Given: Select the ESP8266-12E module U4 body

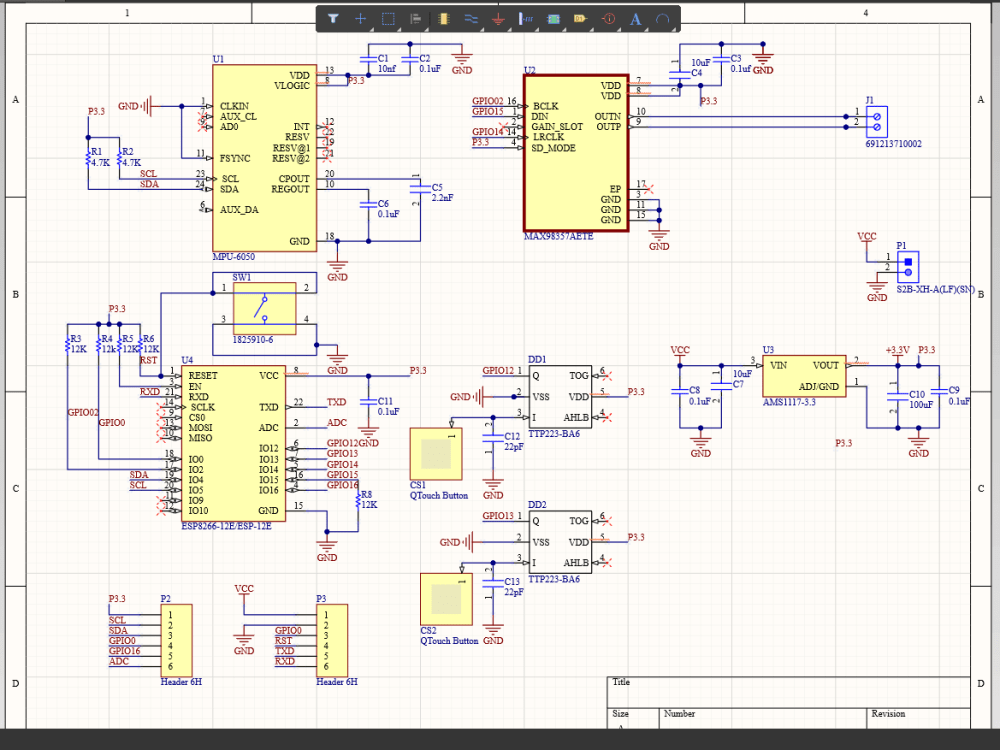Looking at the screenshot, I should coord(233,443).
